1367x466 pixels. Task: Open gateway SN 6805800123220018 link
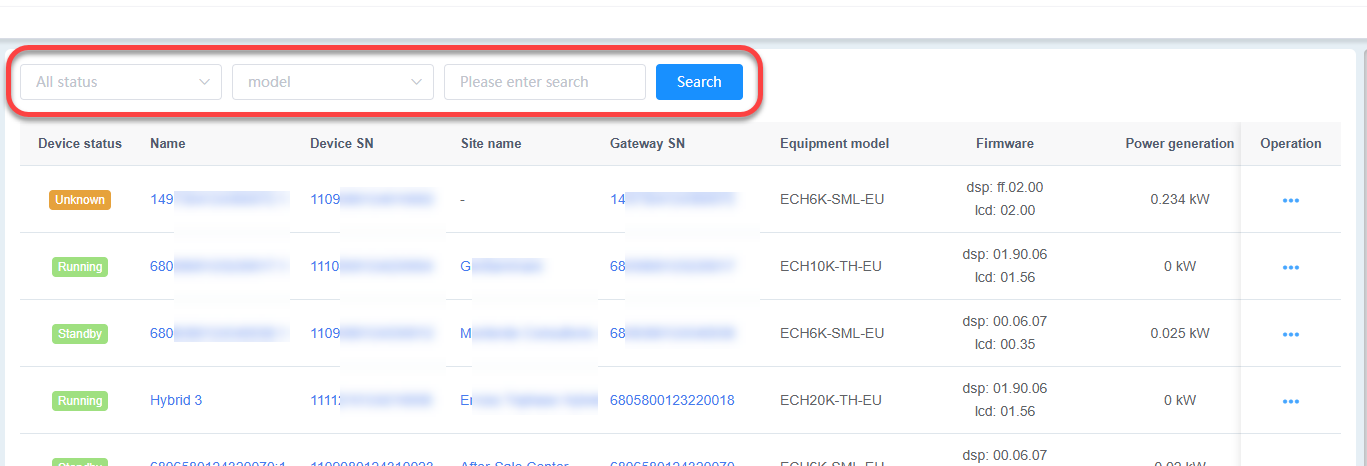[x=672, y=400]
